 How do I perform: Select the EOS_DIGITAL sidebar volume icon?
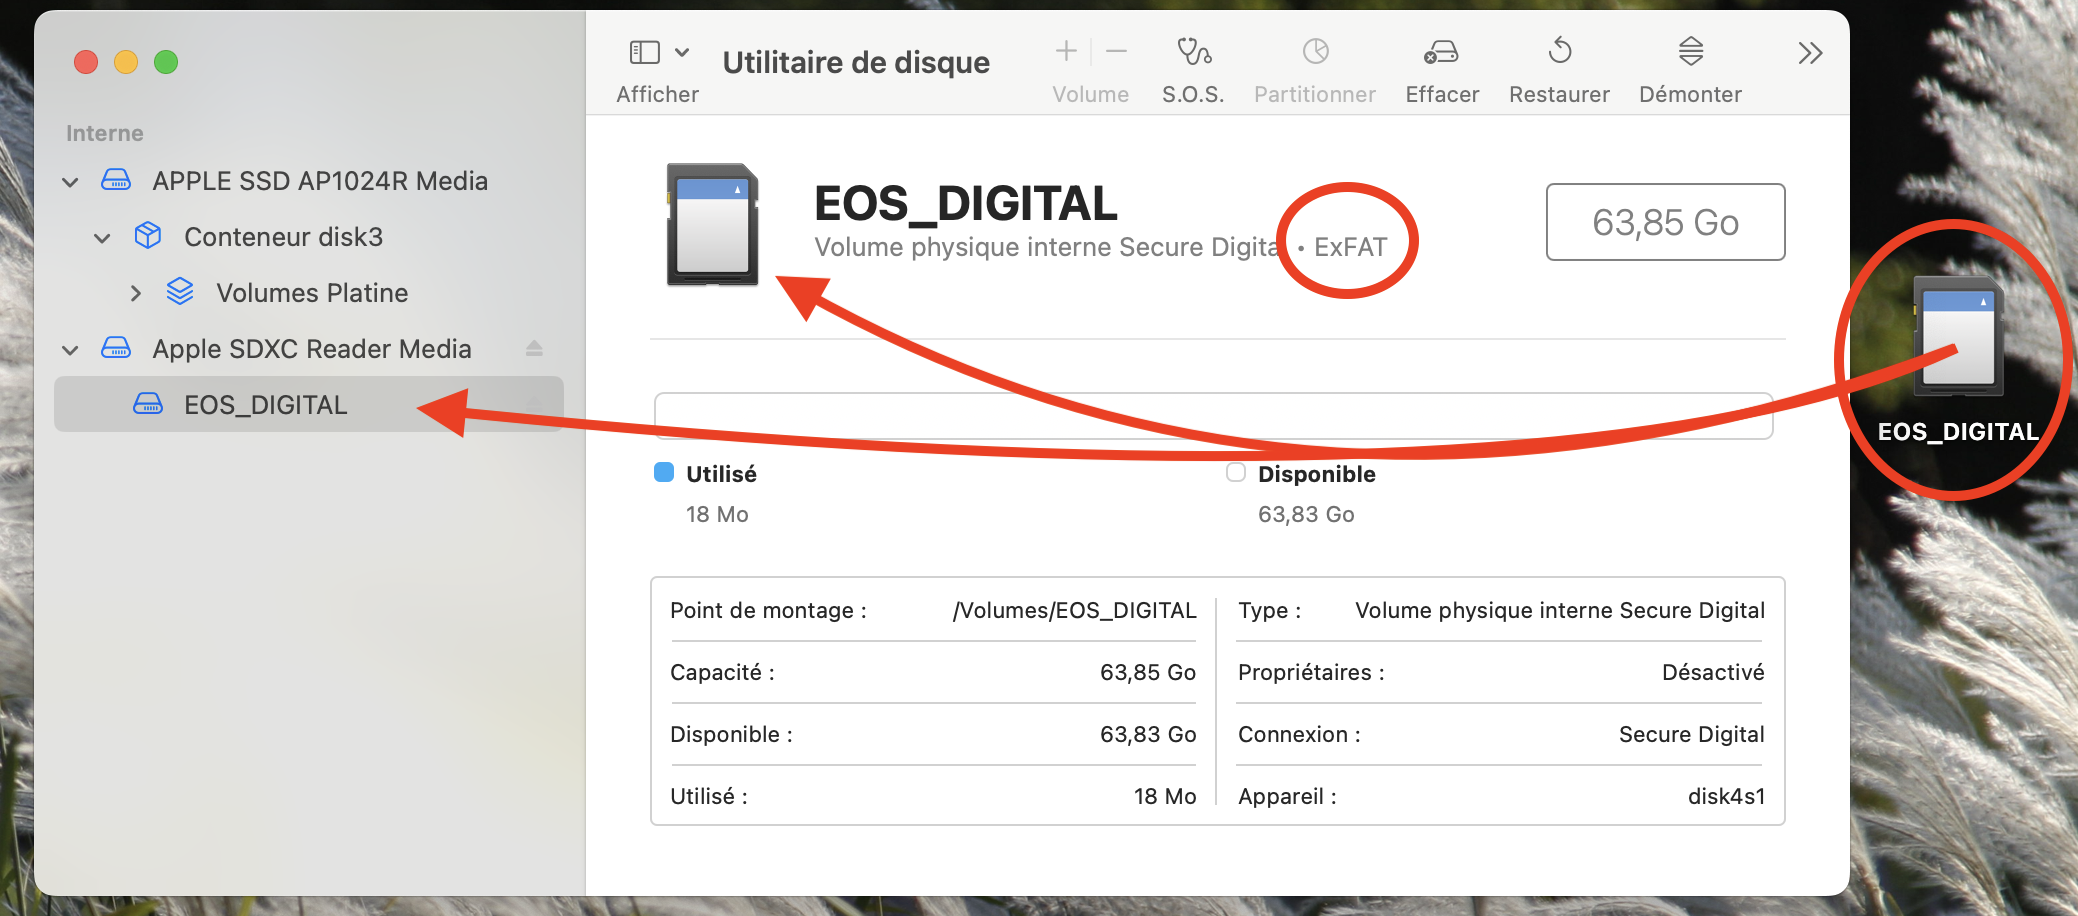point(148,404)
